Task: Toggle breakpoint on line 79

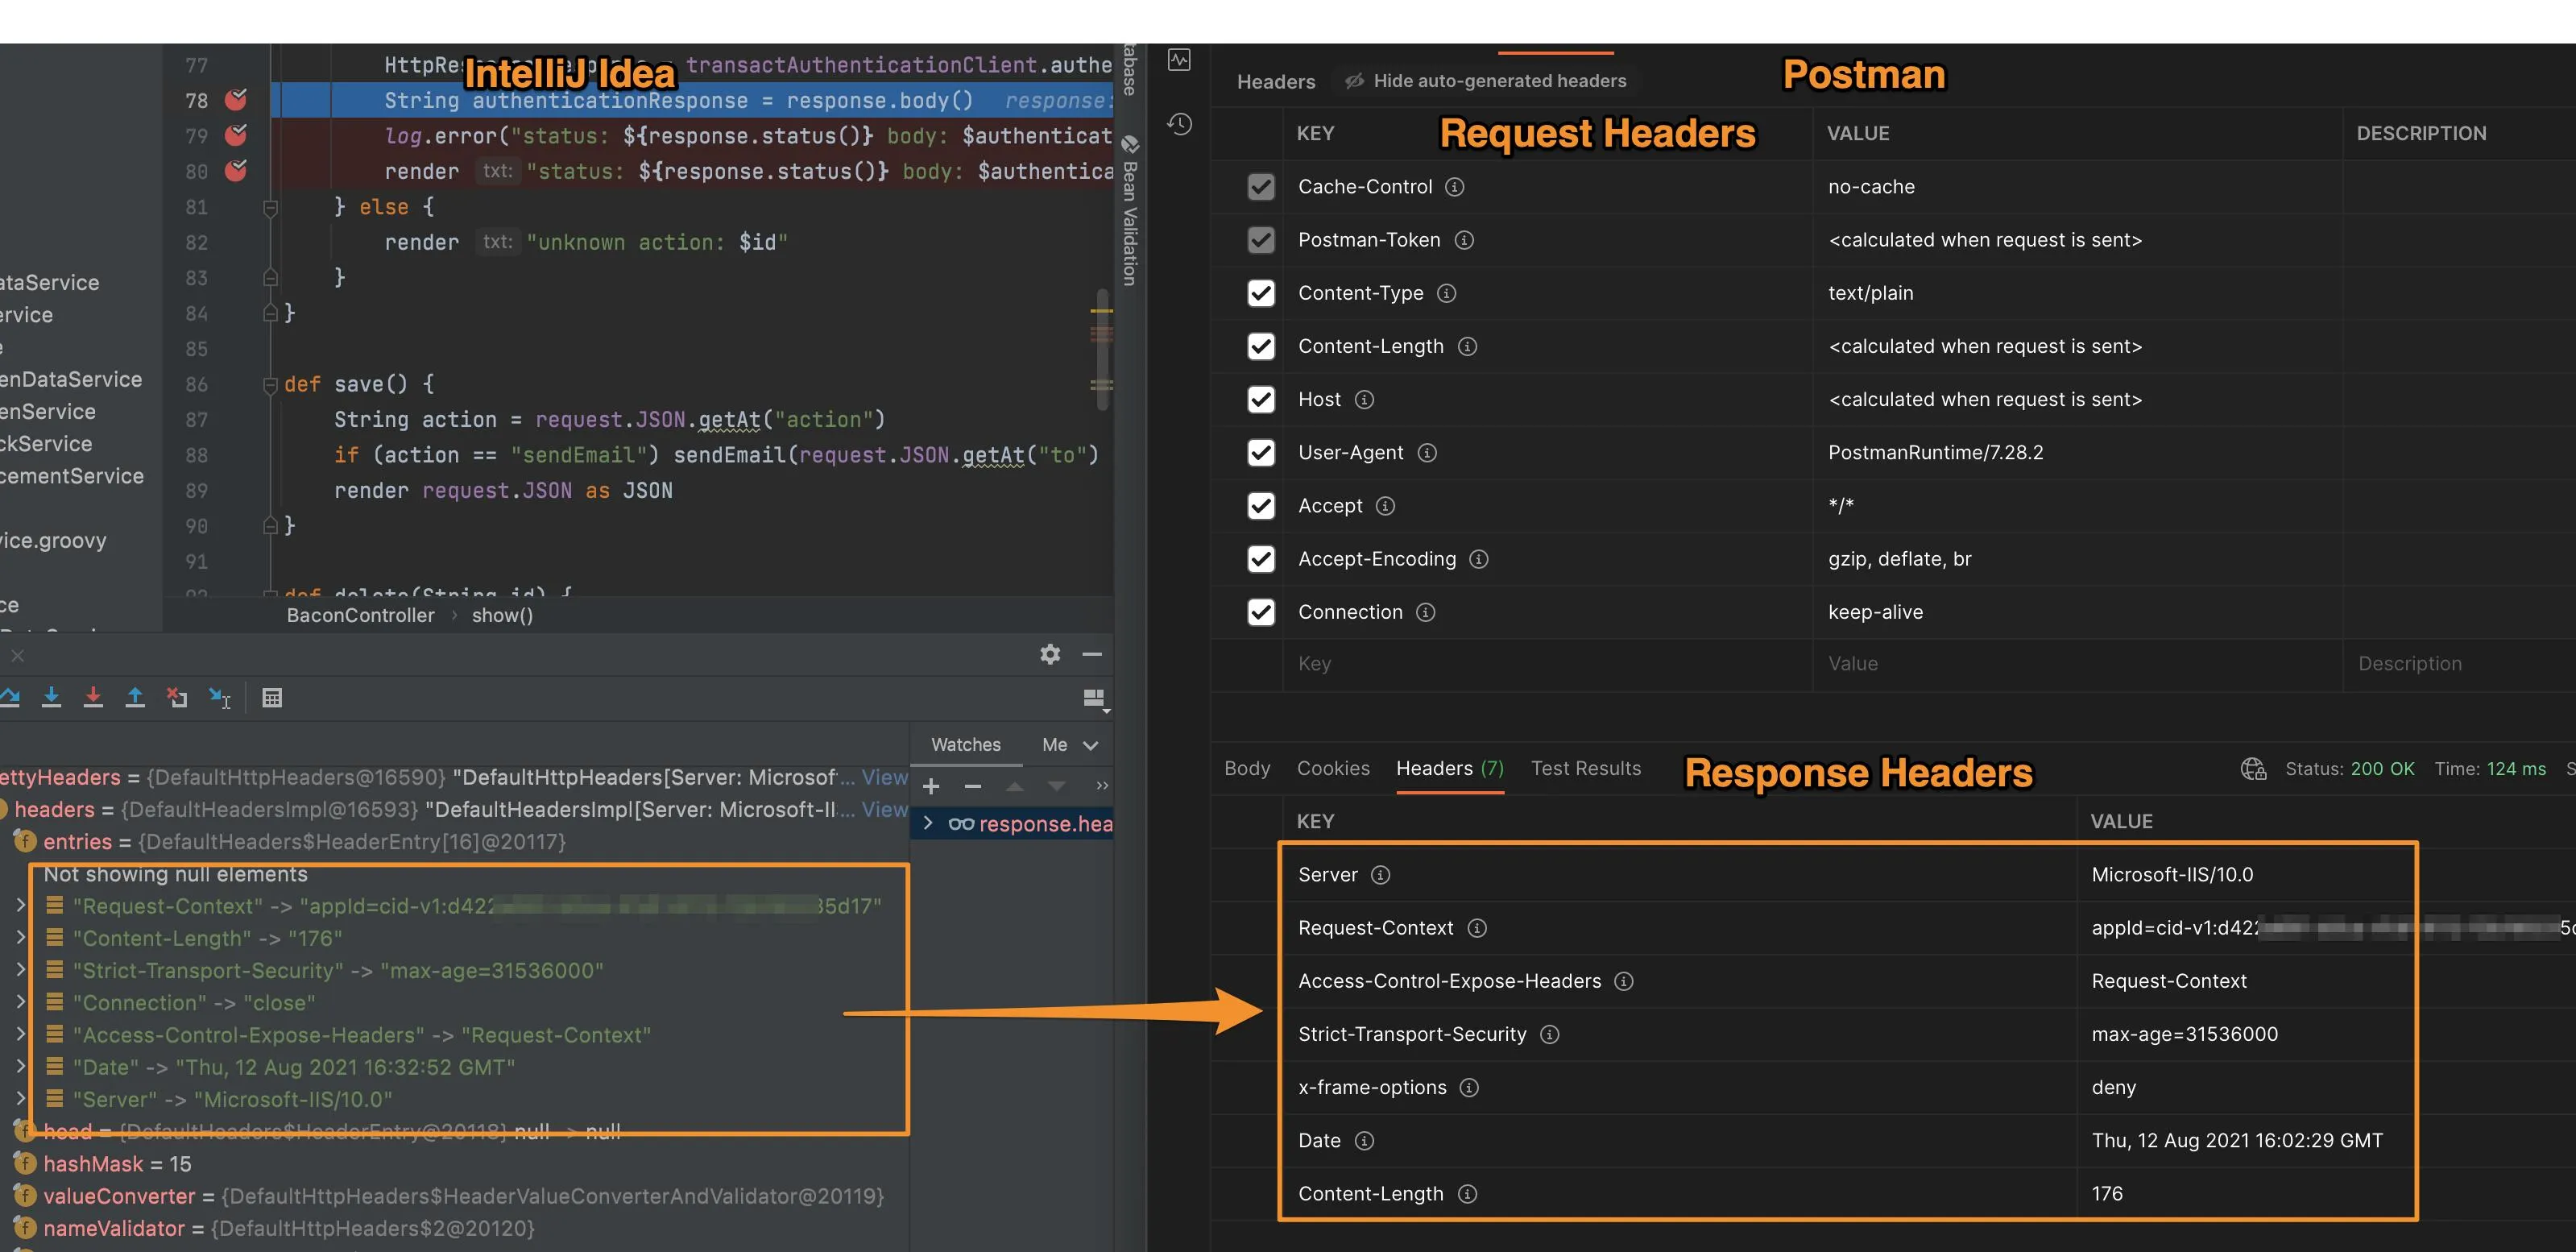Action: [236, 135]
